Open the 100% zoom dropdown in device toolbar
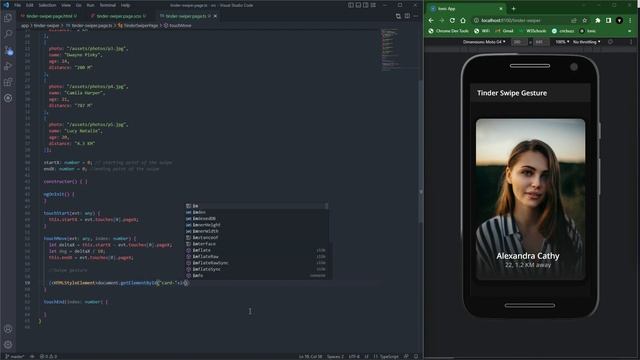Screen dimensions: 640x360 point(562,42)
